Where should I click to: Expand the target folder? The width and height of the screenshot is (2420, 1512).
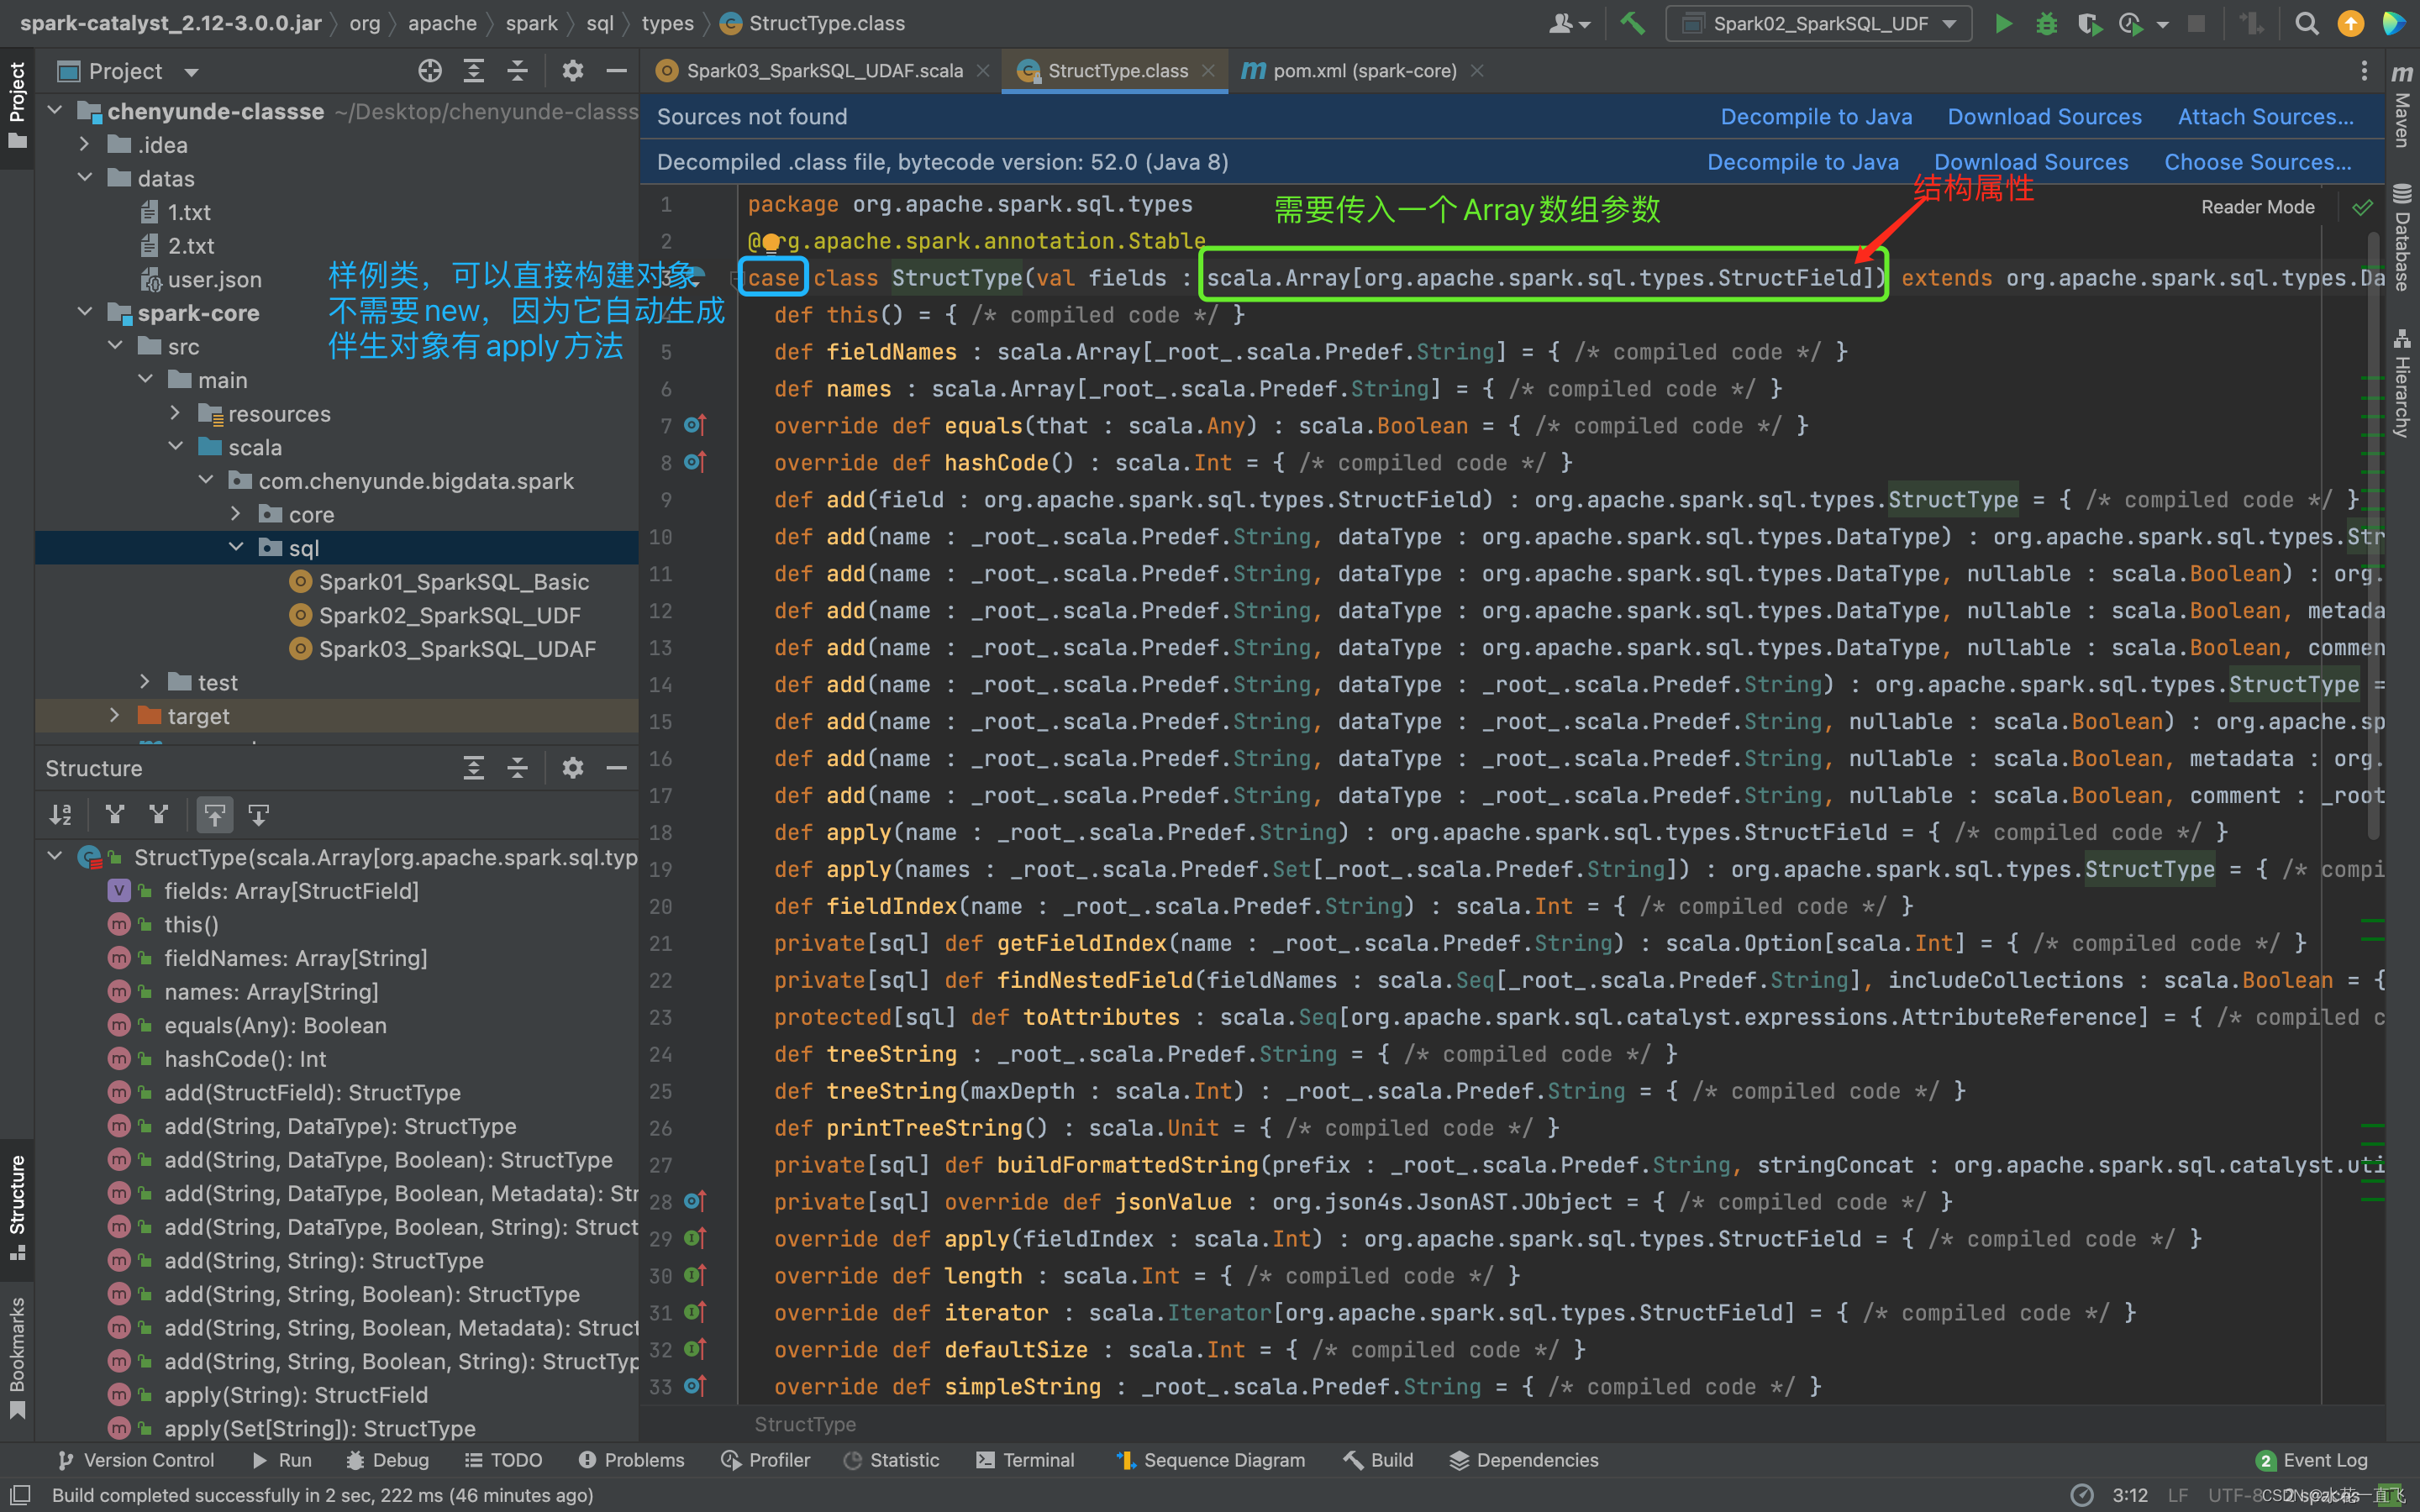click(115, 716)
